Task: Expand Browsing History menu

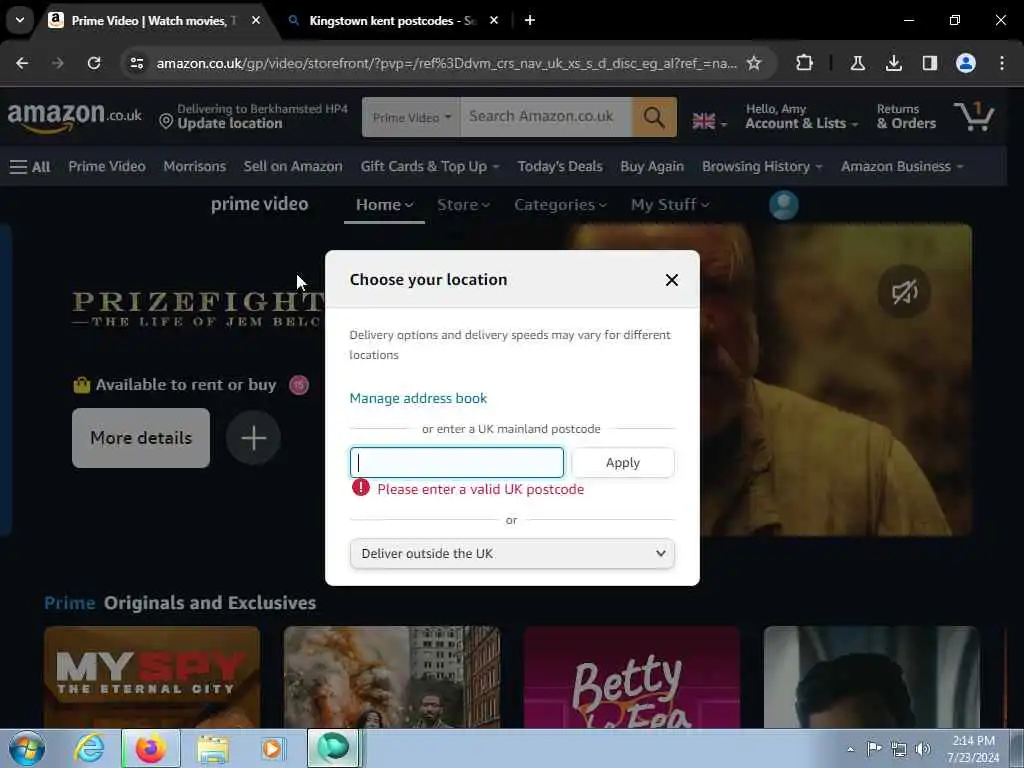Action: pyautogui.click(x=762, y=167)
